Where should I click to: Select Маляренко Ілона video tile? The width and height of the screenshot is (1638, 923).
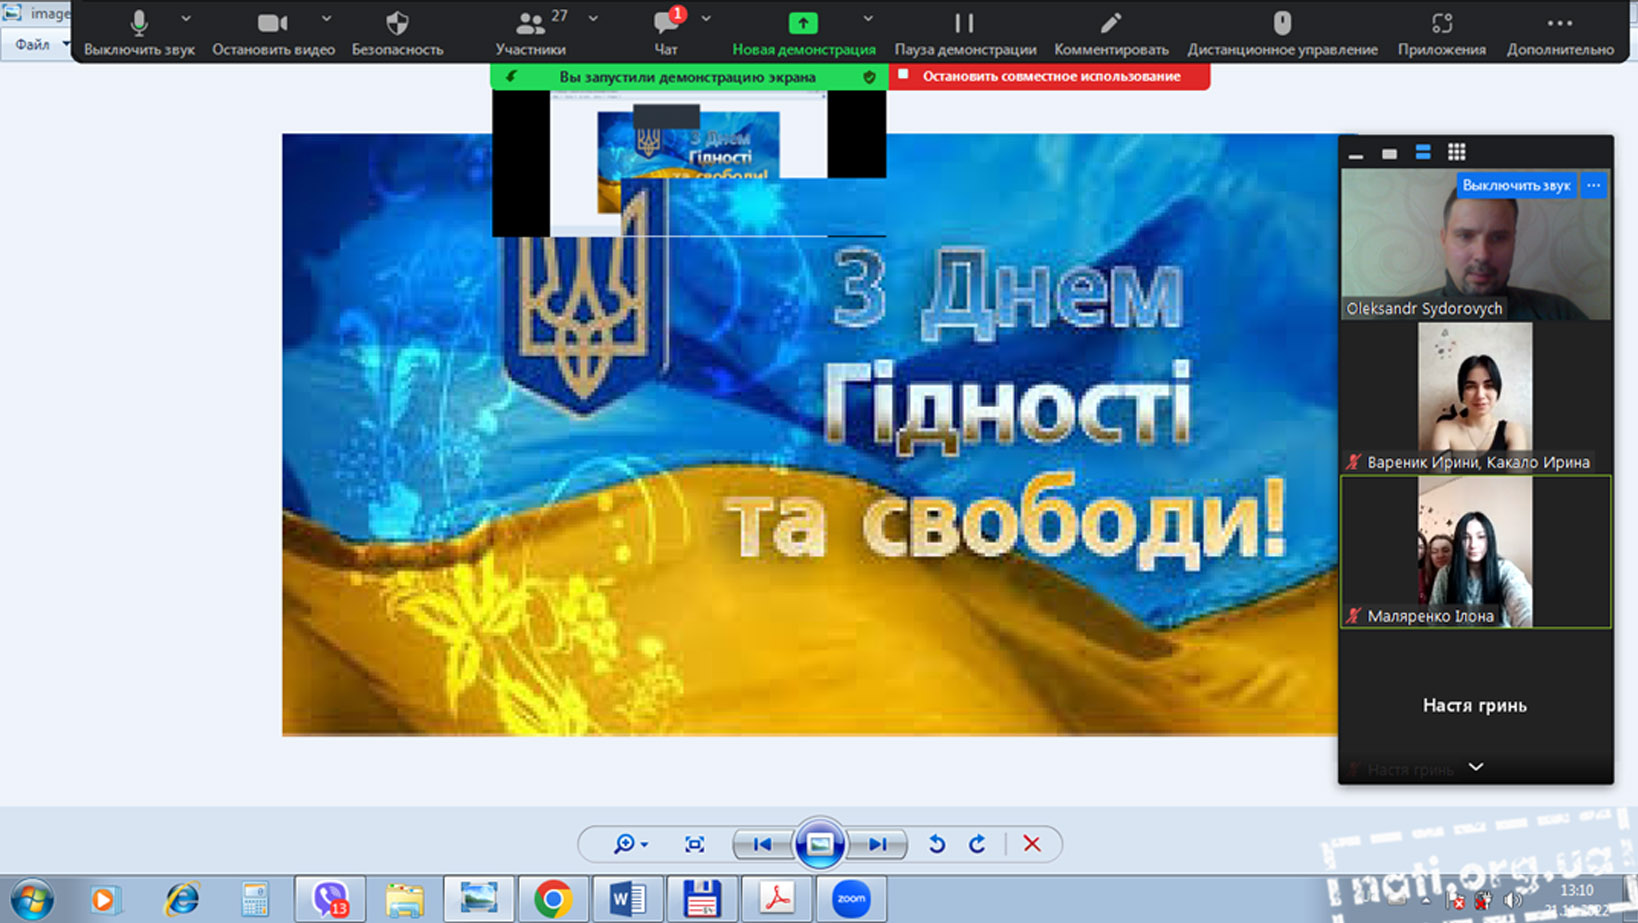pos(1476,552)
